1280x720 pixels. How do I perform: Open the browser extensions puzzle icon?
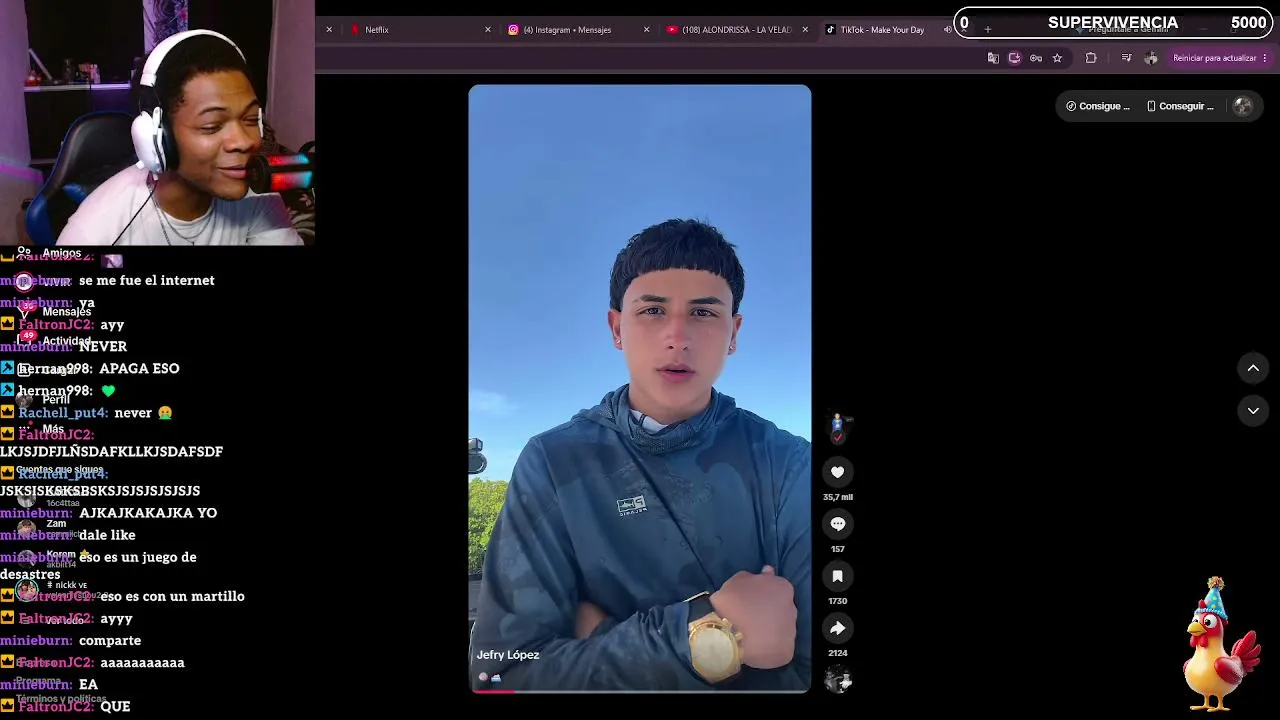(x=1091, y=58)
